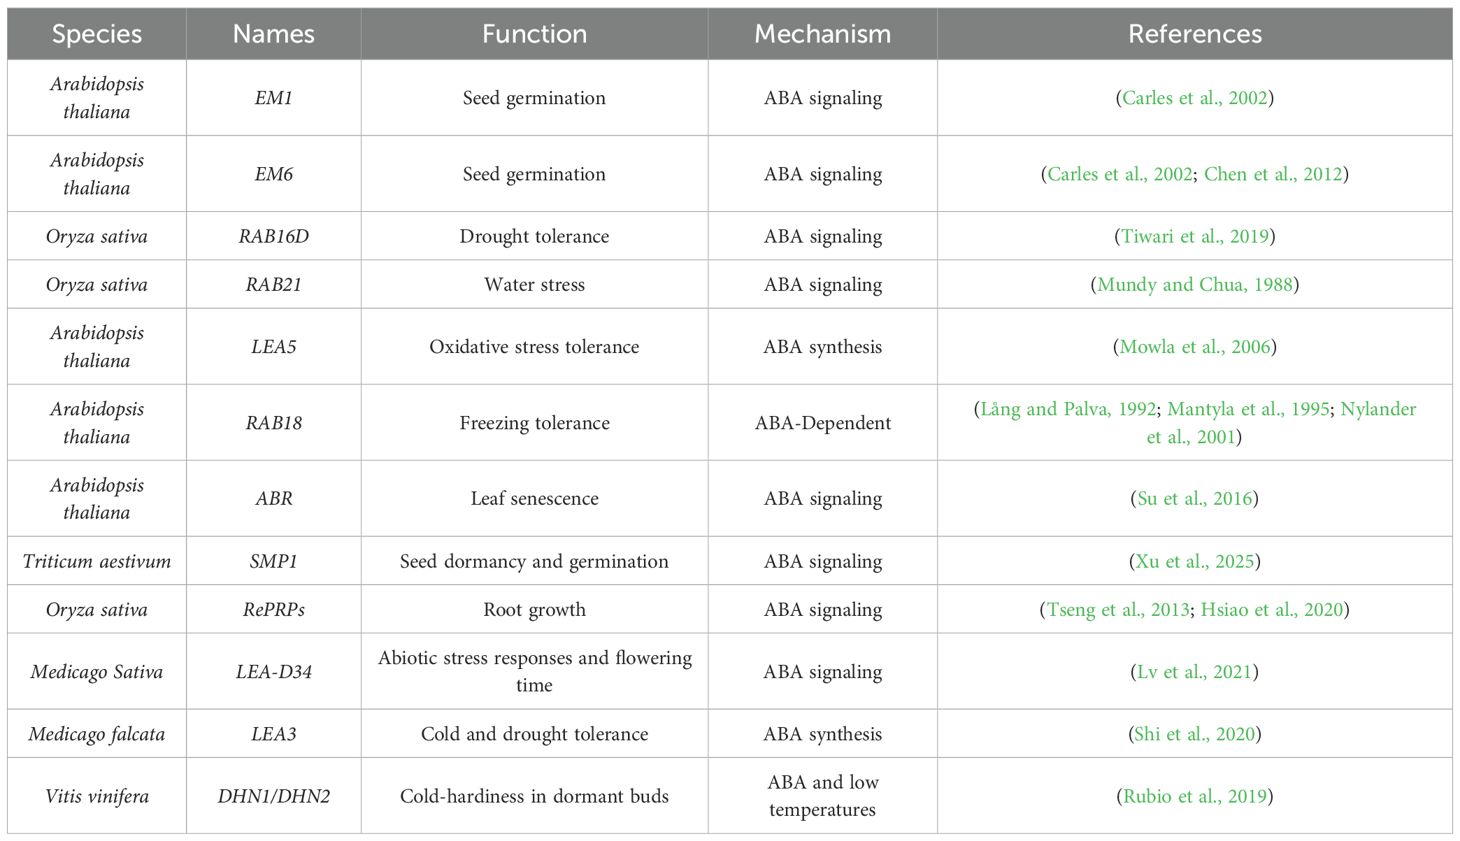Click the Species column header
This screenshot has height=841, width=1460.
(x=97, y=34)
